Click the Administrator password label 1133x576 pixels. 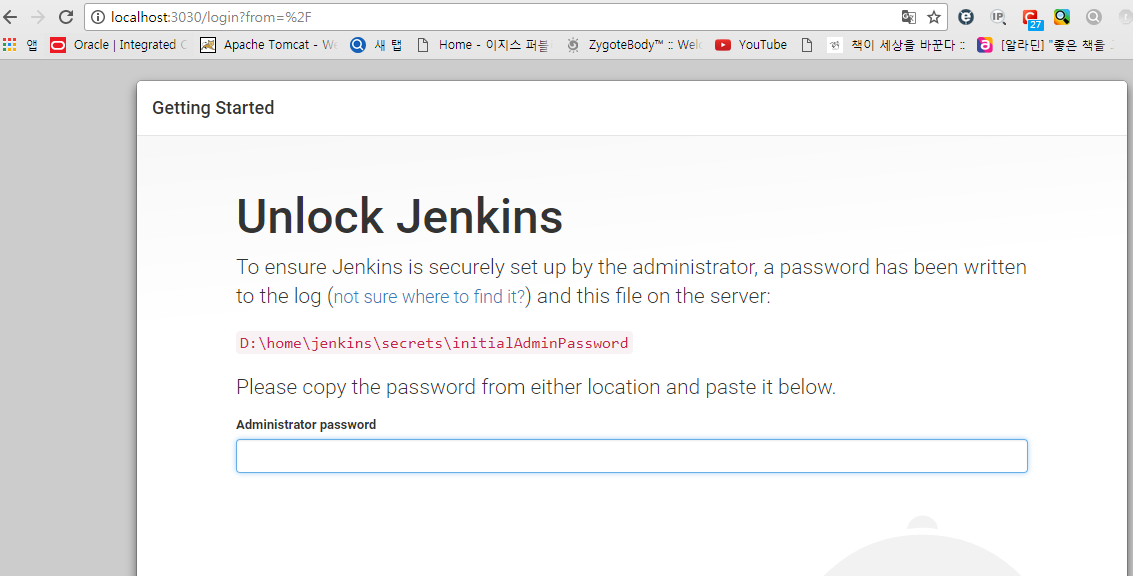tap(306, 424)
